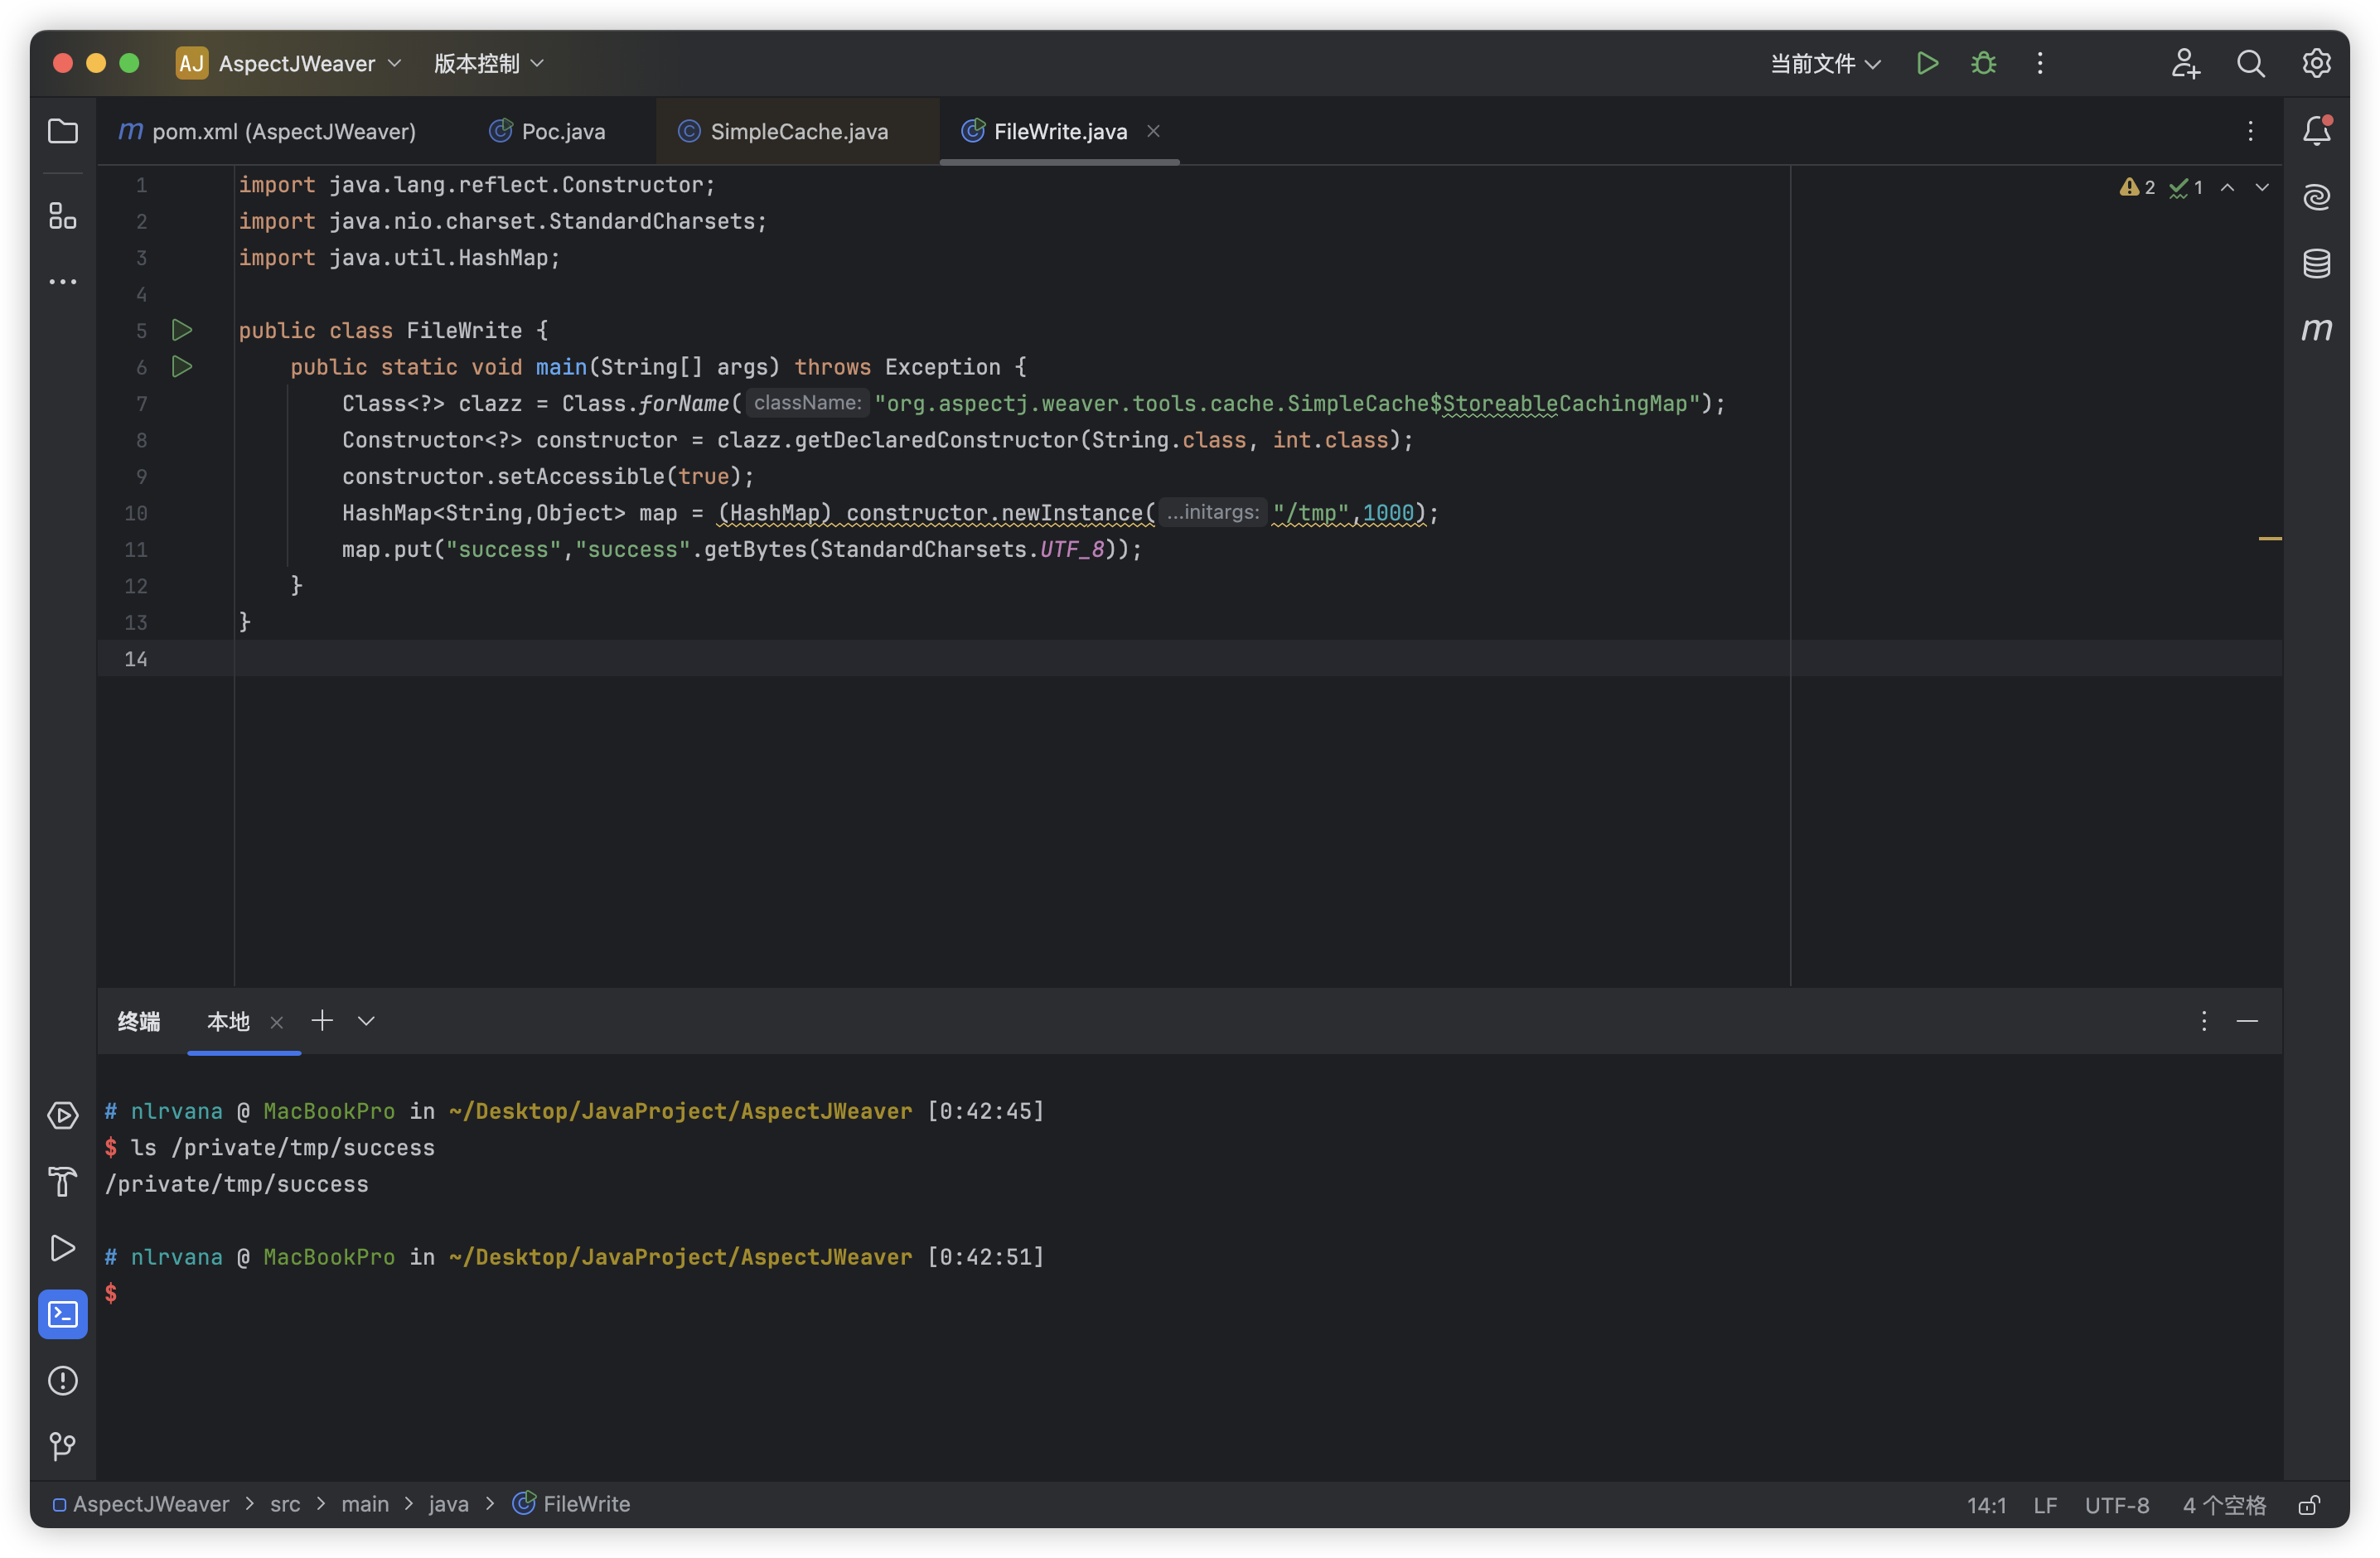Open Notifications bell icon
Screen dimensions: 2380x1558
[x=2316, y=131]
